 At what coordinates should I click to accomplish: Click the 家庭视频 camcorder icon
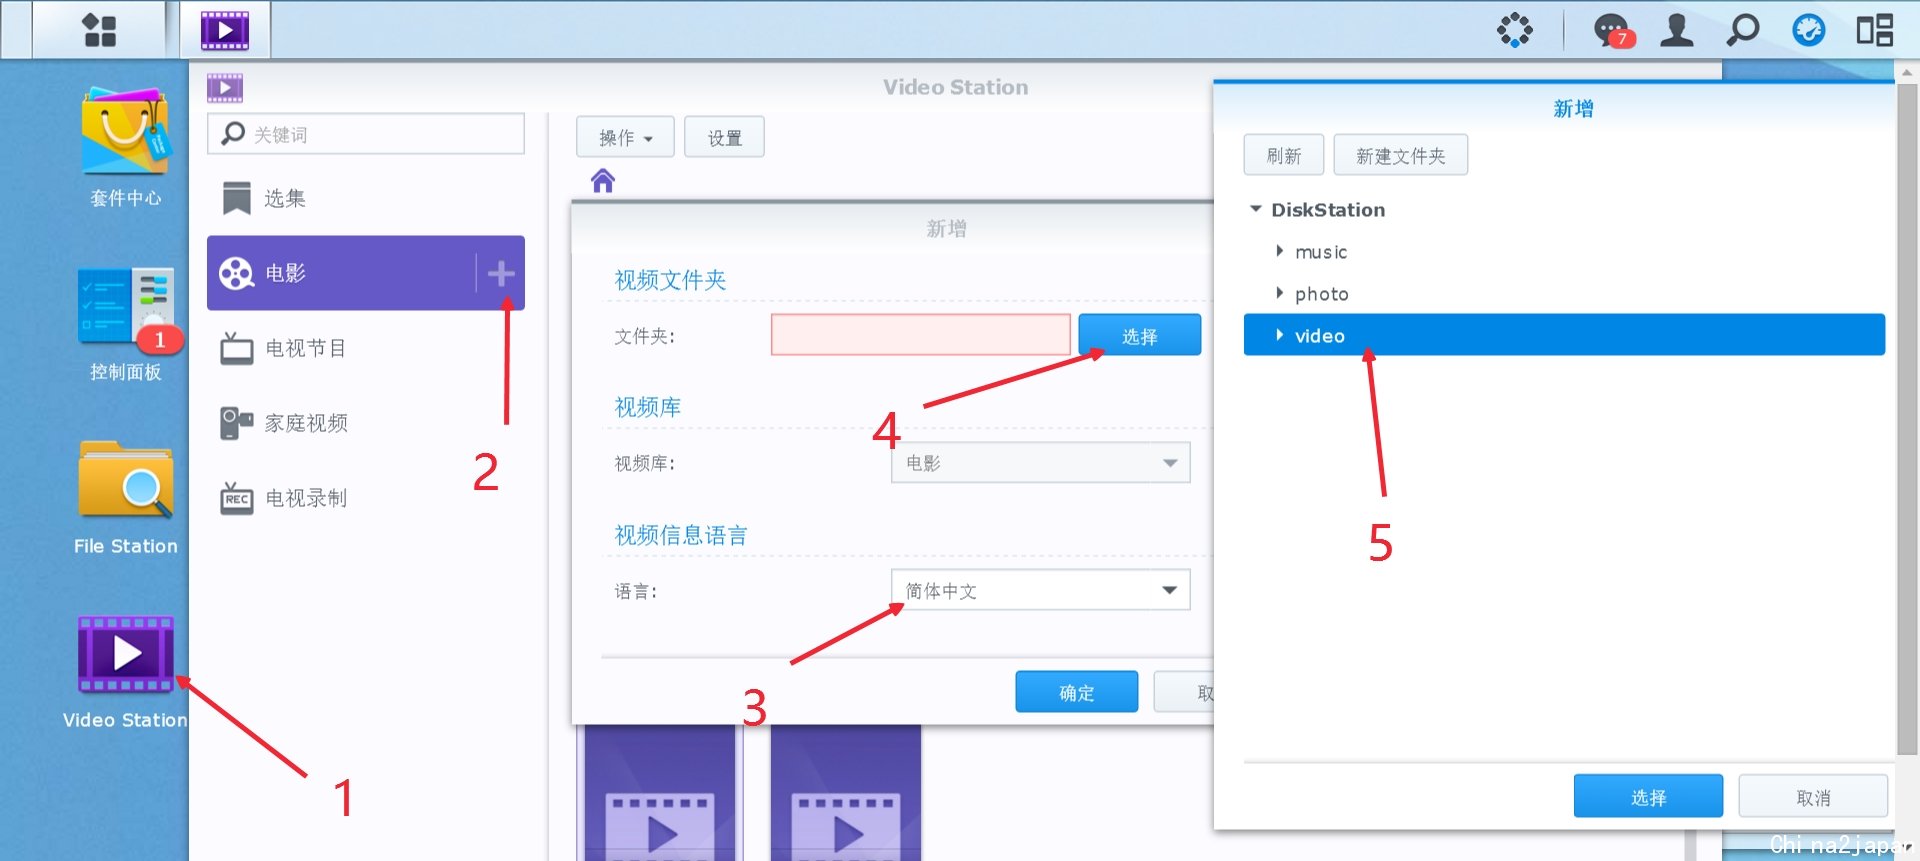236,423
